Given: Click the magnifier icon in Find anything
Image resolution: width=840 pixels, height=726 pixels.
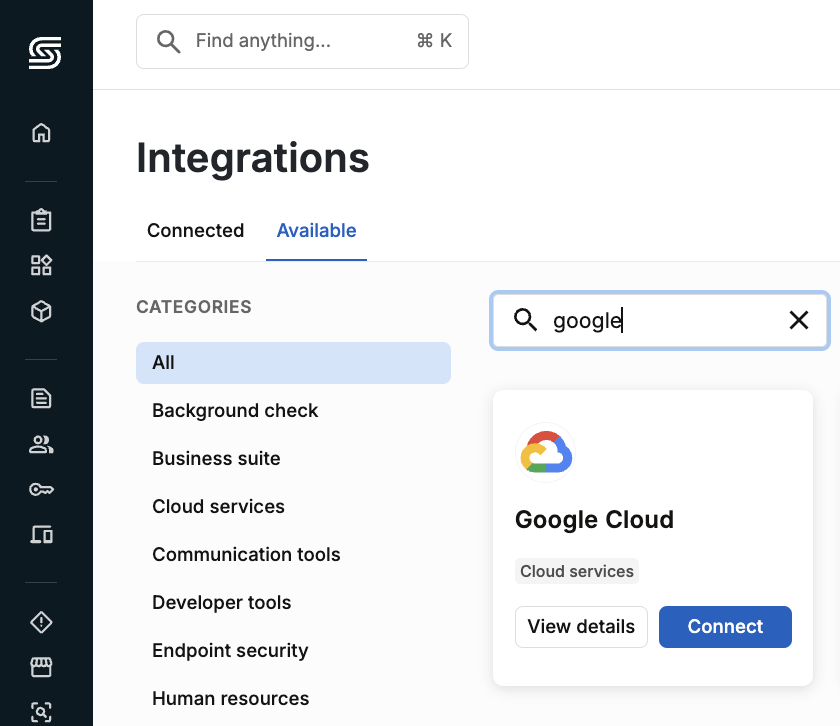Looking at the screenshot, I should pyautogui.click(x=168, y=41).
